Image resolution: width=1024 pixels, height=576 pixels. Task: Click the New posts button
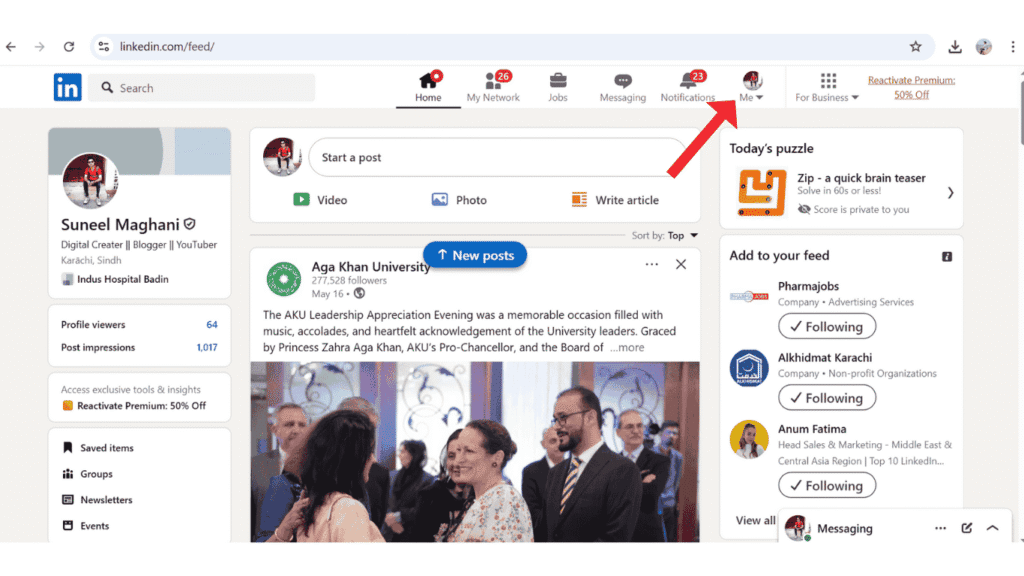(x=475, y=255)
